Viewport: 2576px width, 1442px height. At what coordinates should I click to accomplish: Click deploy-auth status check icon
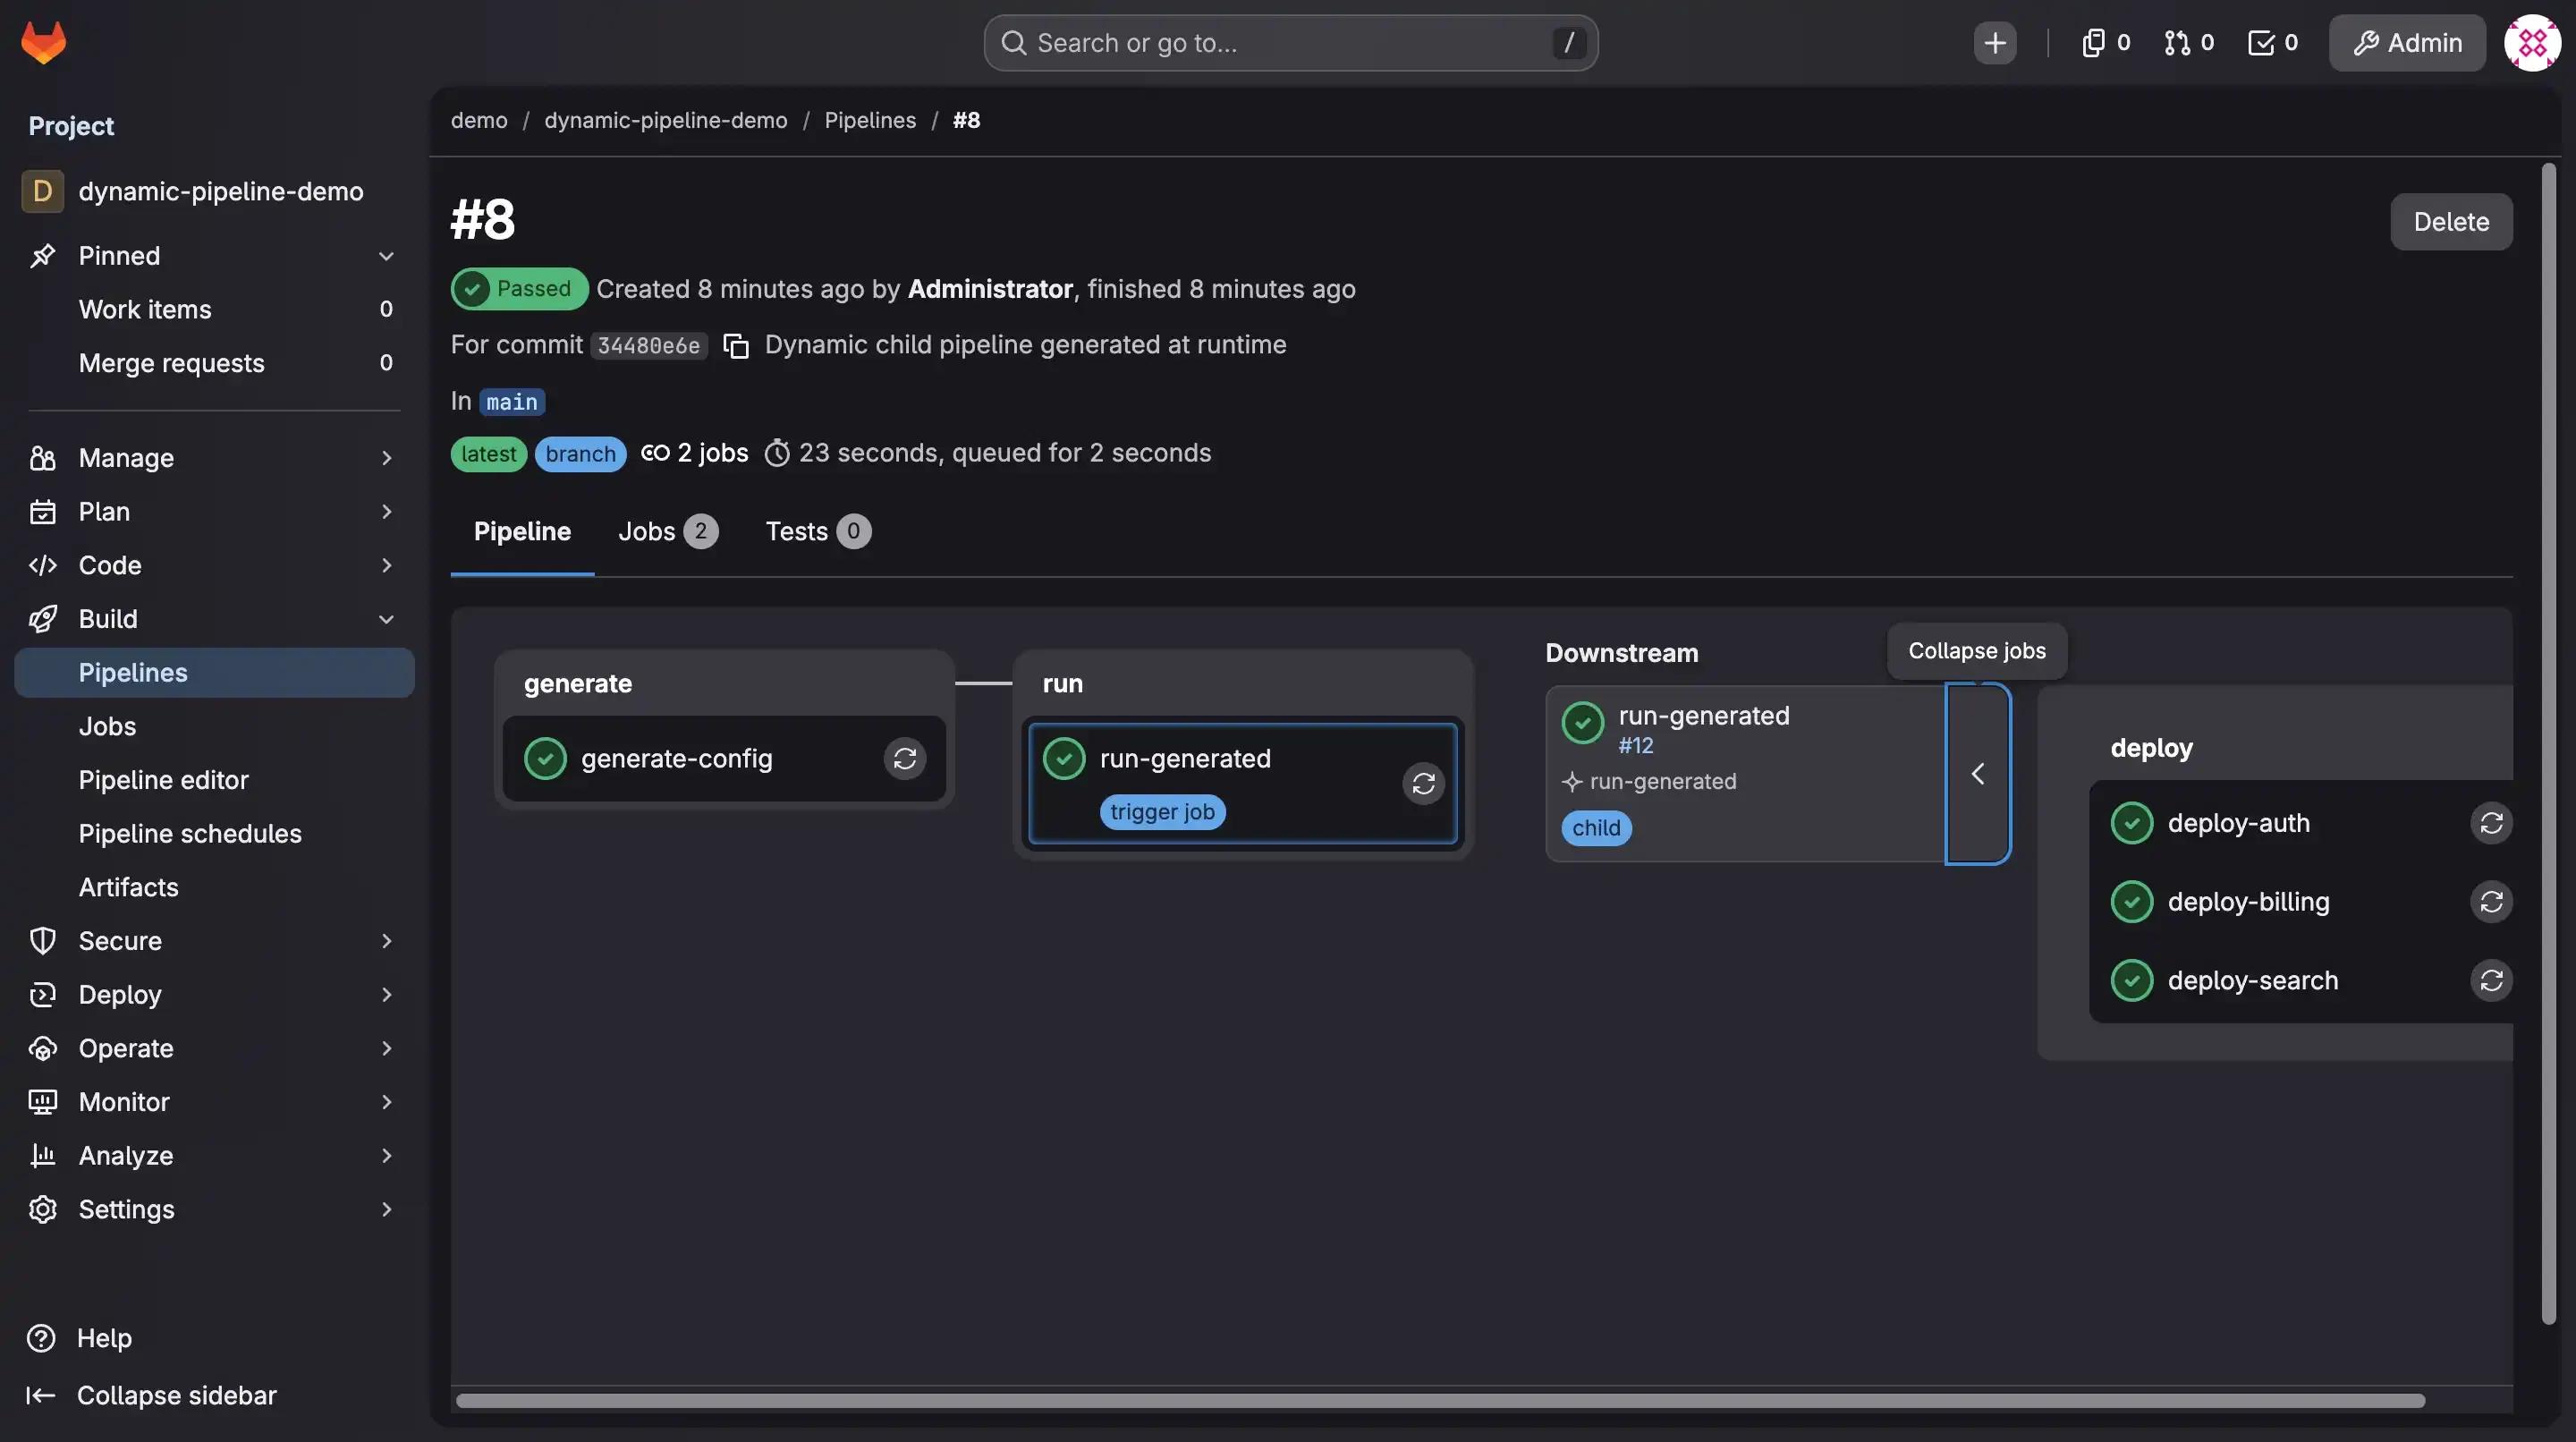(2132, 823)
